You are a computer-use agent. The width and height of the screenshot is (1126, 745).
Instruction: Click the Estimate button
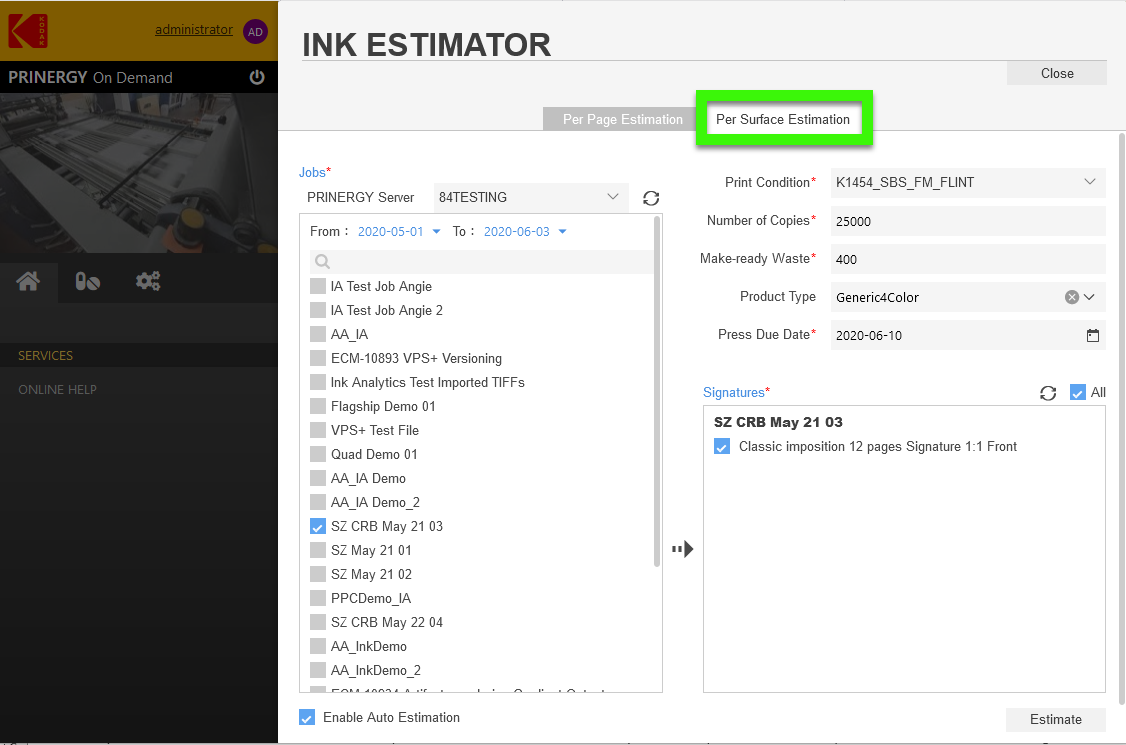click(1056, 719)
